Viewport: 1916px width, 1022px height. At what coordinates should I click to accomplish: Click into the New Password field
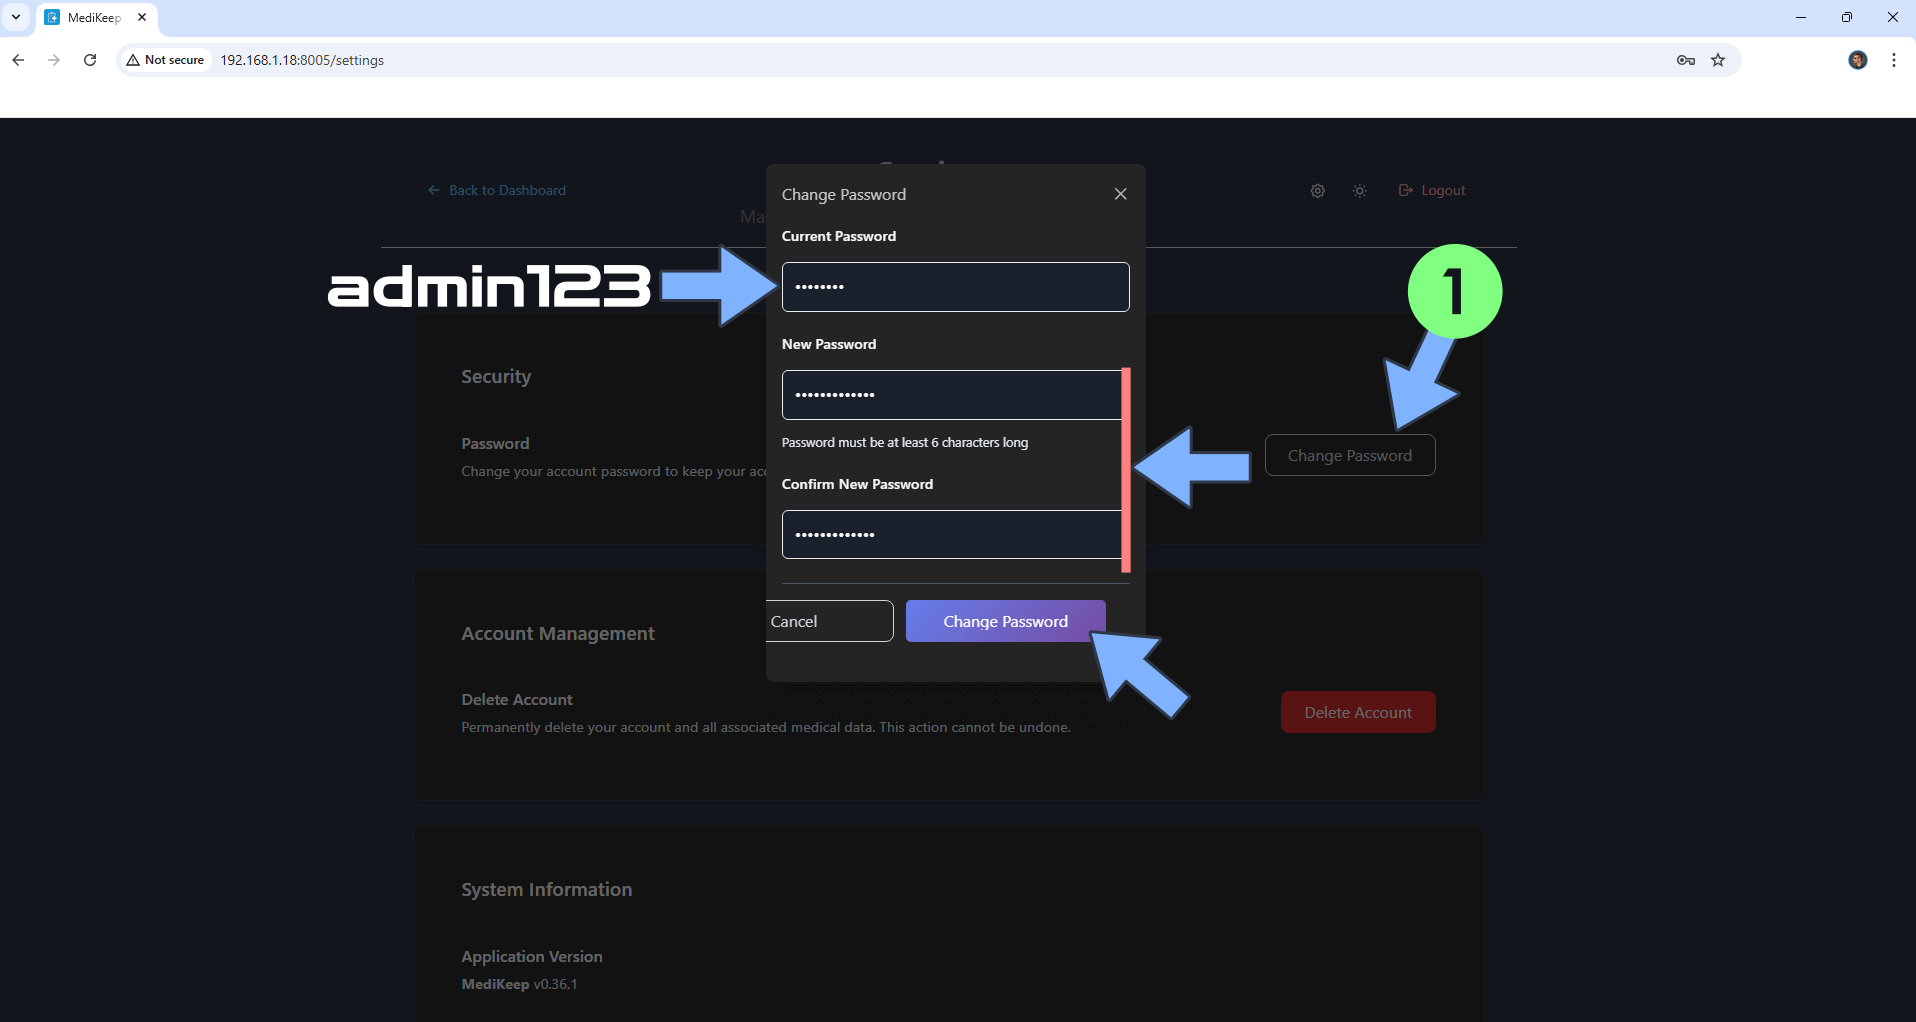coord(950,395)
